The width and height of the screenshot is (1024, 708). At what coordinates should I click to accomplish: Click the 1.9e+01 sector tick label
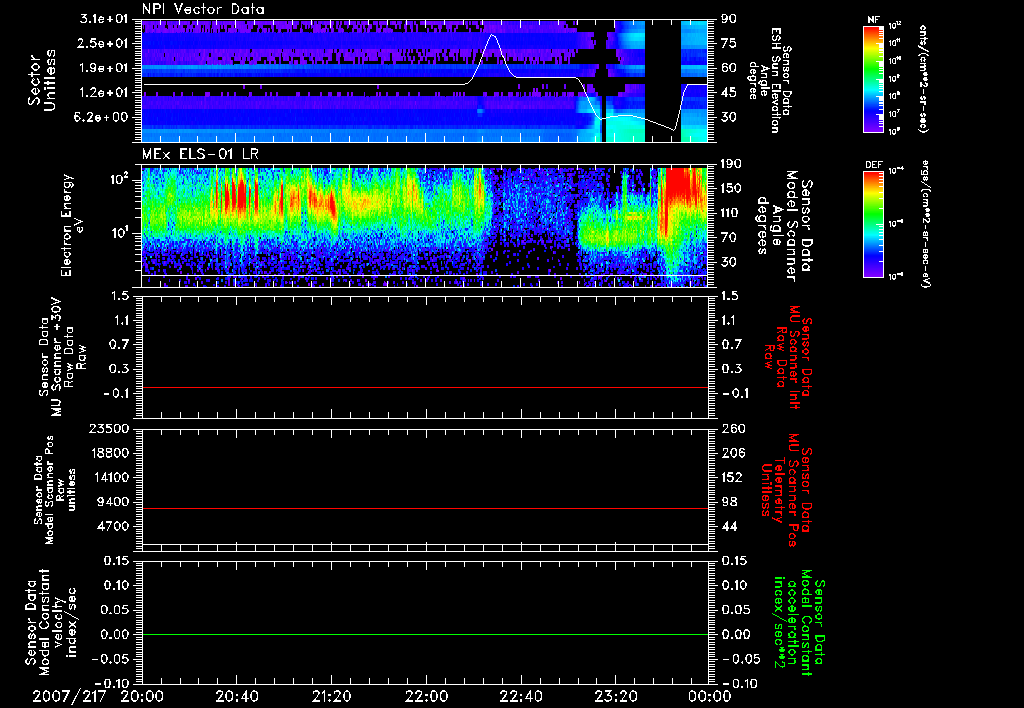click(103, 68)
